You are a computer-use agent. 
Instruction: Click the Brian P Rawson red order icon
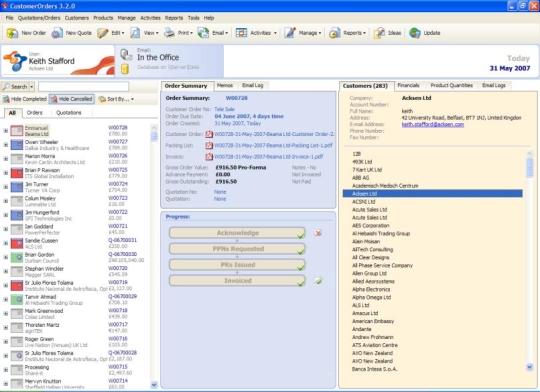(x=17, y=173)
